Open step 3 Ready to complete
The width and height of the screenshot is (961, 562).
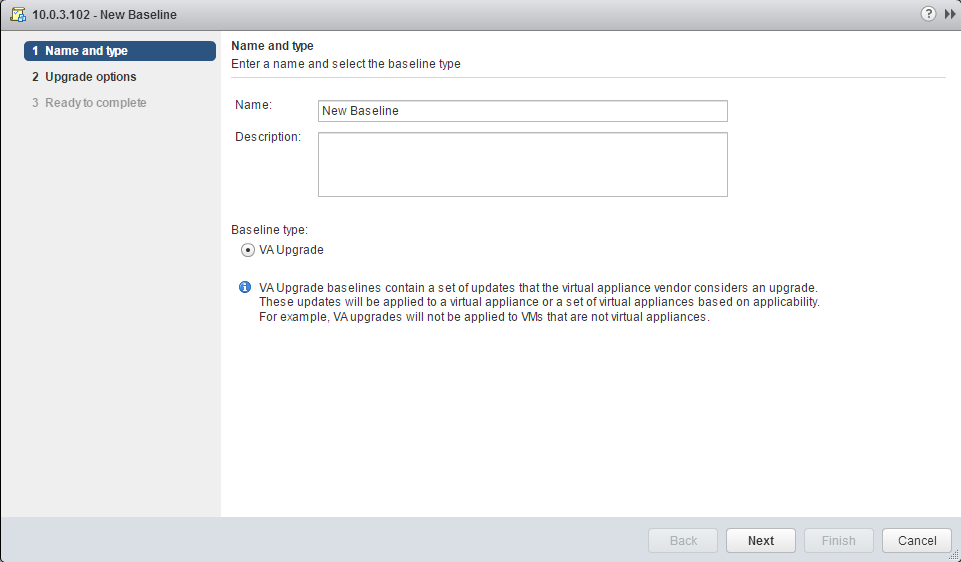point(95,103)
